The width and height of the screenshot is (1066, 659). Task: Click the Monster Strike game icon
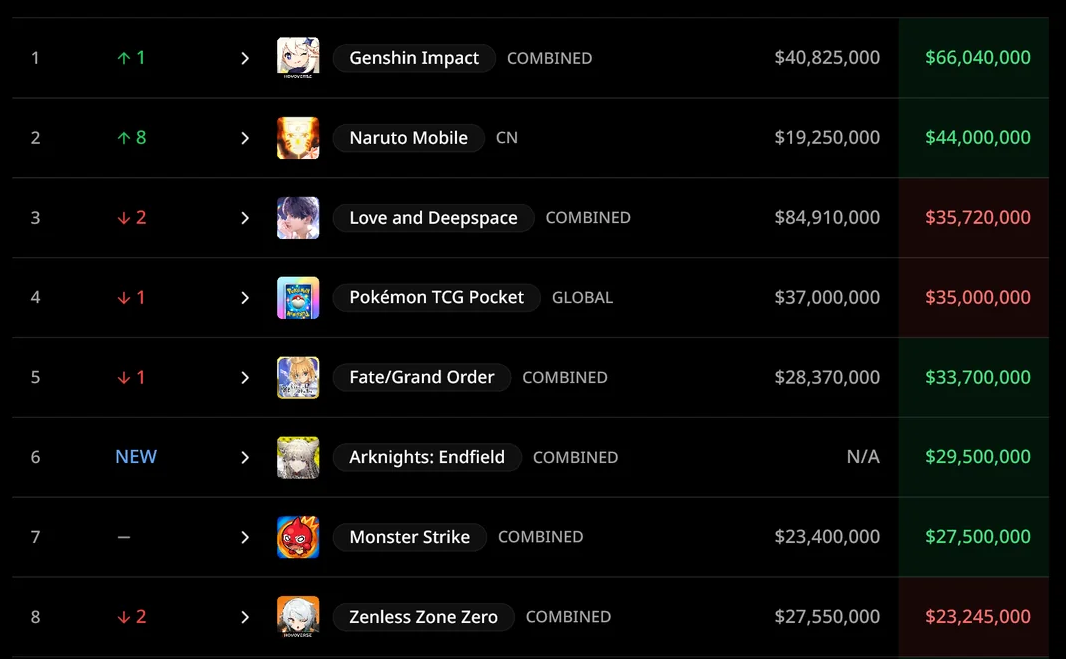pos(298,537)
